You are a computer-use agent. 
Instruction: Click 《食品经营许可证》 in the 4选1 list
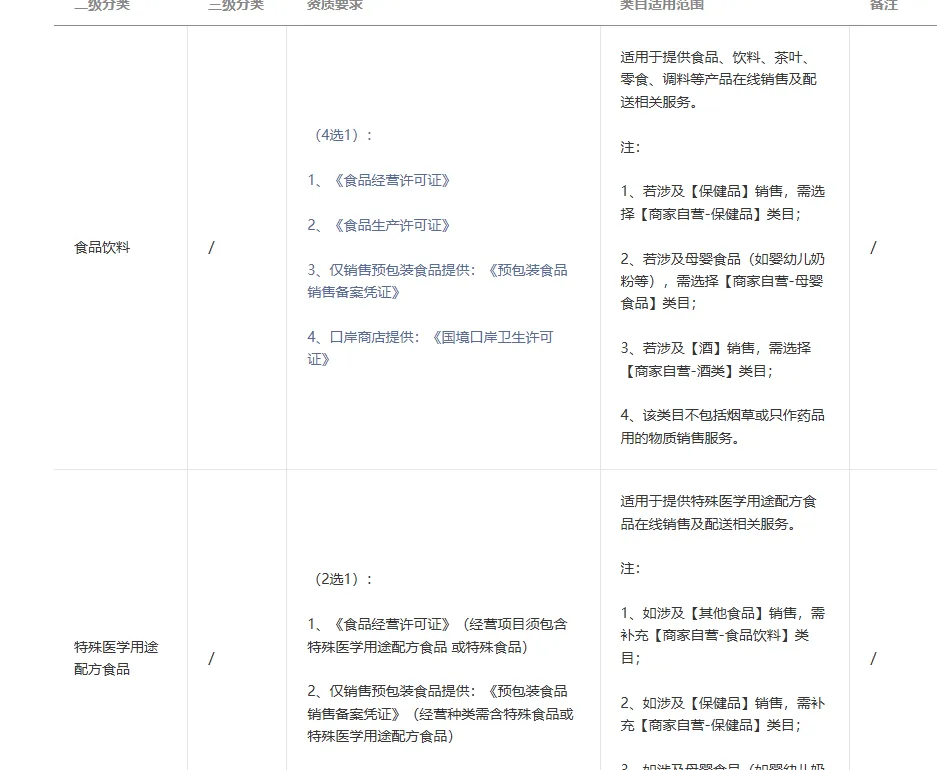(378, 180)
